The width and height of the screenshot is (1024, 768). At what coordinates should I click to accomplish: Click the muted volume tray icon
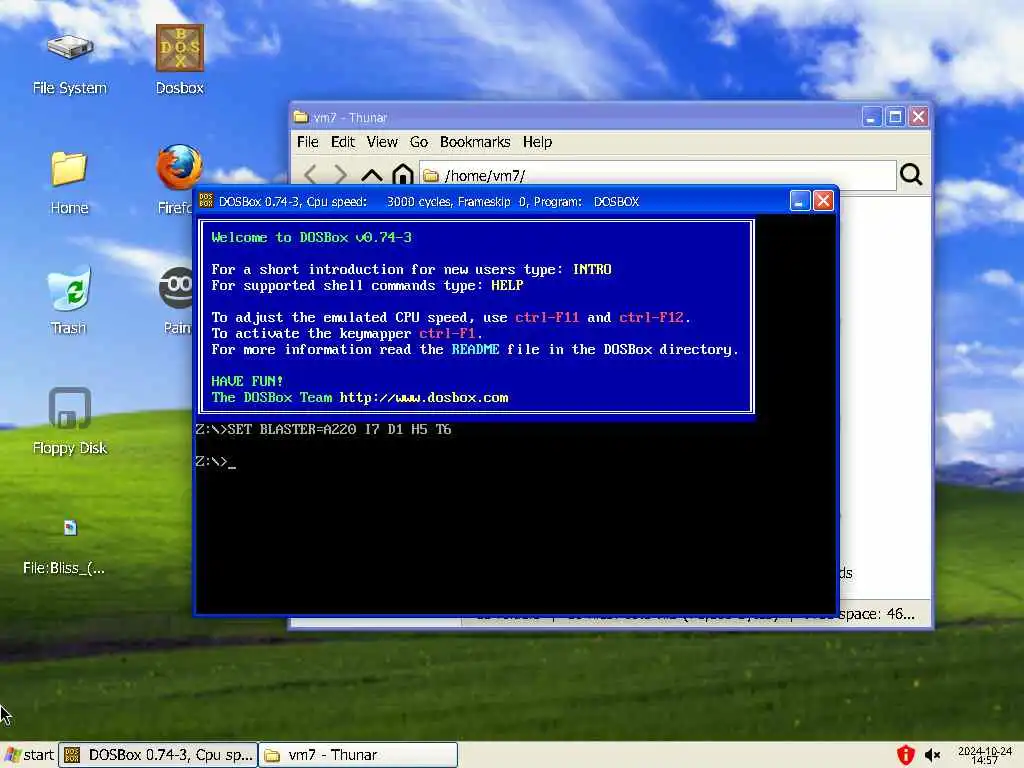click(x=933, y=756)
